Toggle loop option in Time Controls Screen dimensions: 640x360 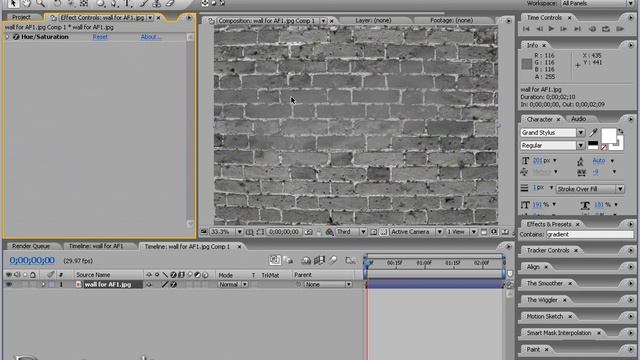click(x=606, y=29)
